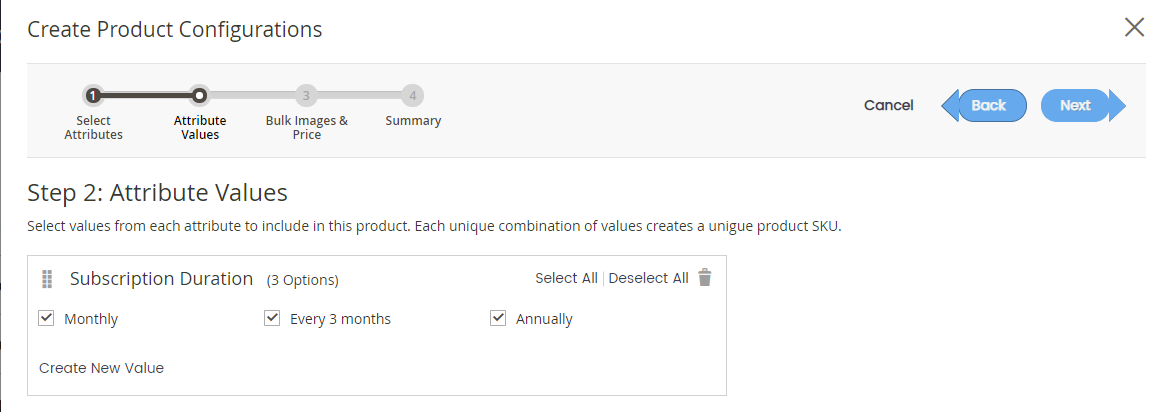Click the Bulk Images & Price step label
Image resolution: width=1166 pixels, height=412 pixels.
[x=306, y=127]
